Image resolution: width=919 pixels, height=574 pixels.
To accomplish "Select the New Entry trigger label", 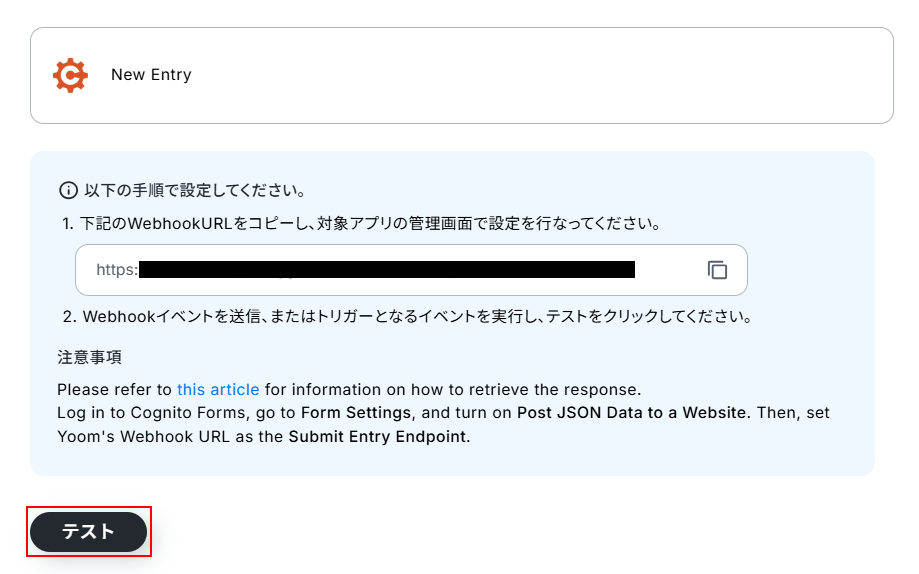I will tap(151, 75).
